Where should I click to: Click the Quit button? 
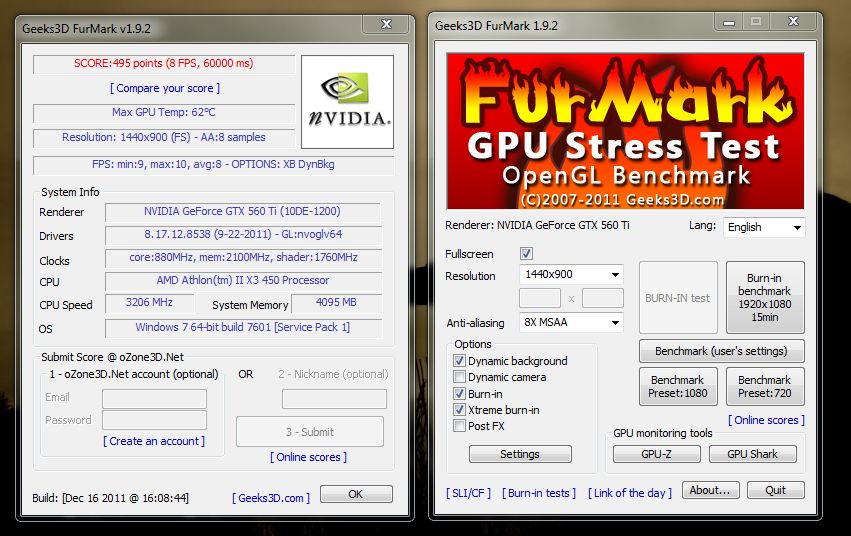click(776, 490)
